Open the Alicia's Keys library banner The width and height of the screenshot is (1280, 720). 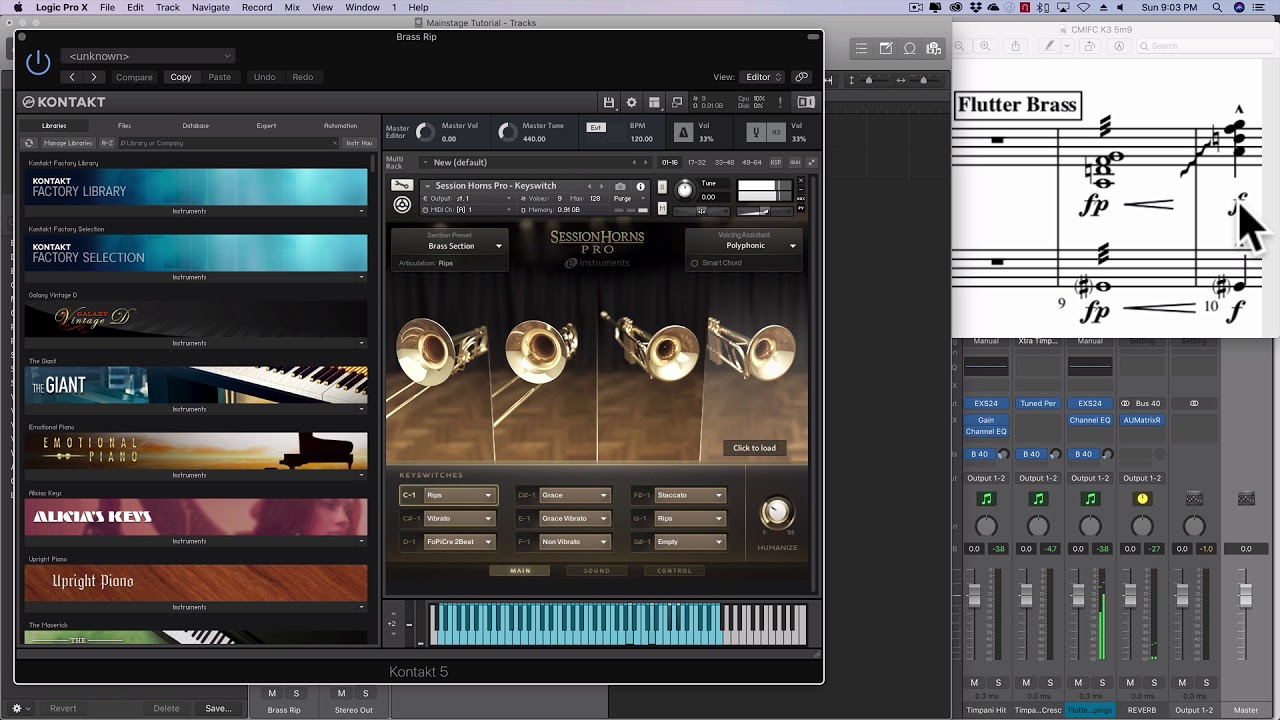pos(196,517)
